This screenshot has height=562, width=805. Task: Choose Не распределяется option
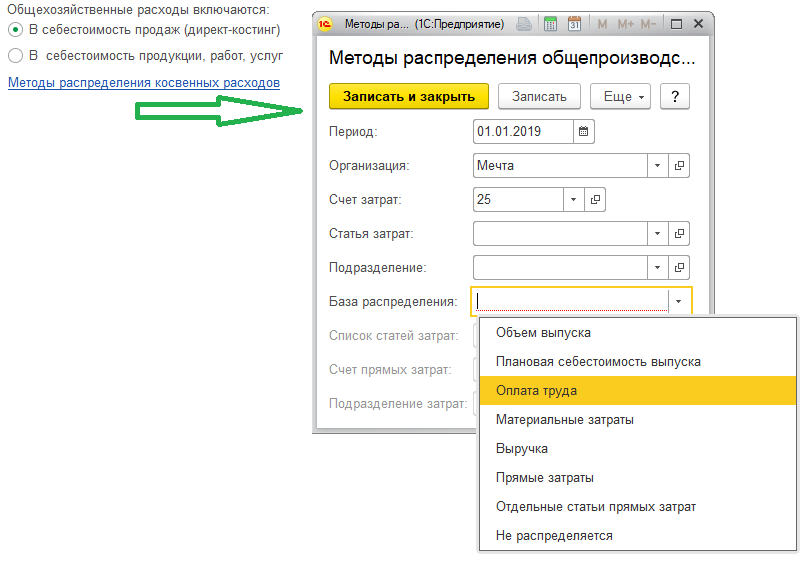click(x=638, y=536)
